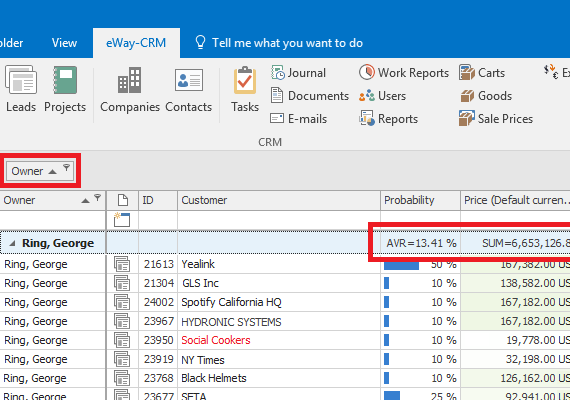The height and width of the screenshot is (400, 570).
Task: Open filter on Owner column header
Action: tap(97, 197)
